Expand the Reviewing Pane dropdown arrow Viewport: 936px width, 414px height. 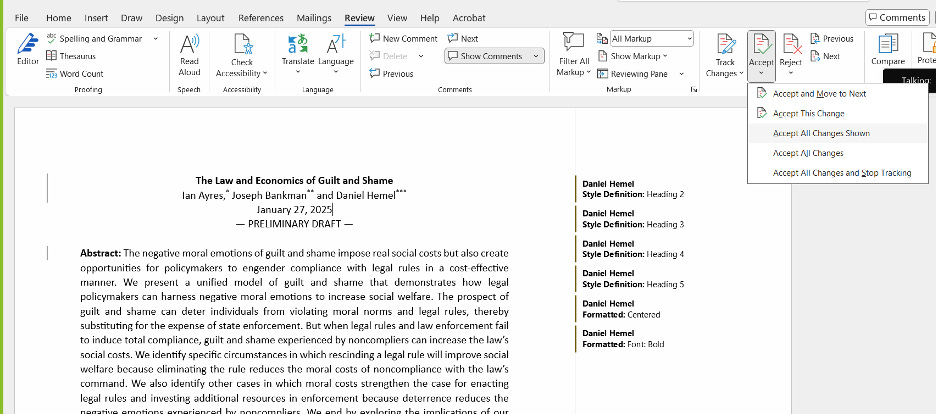[681, 74]
